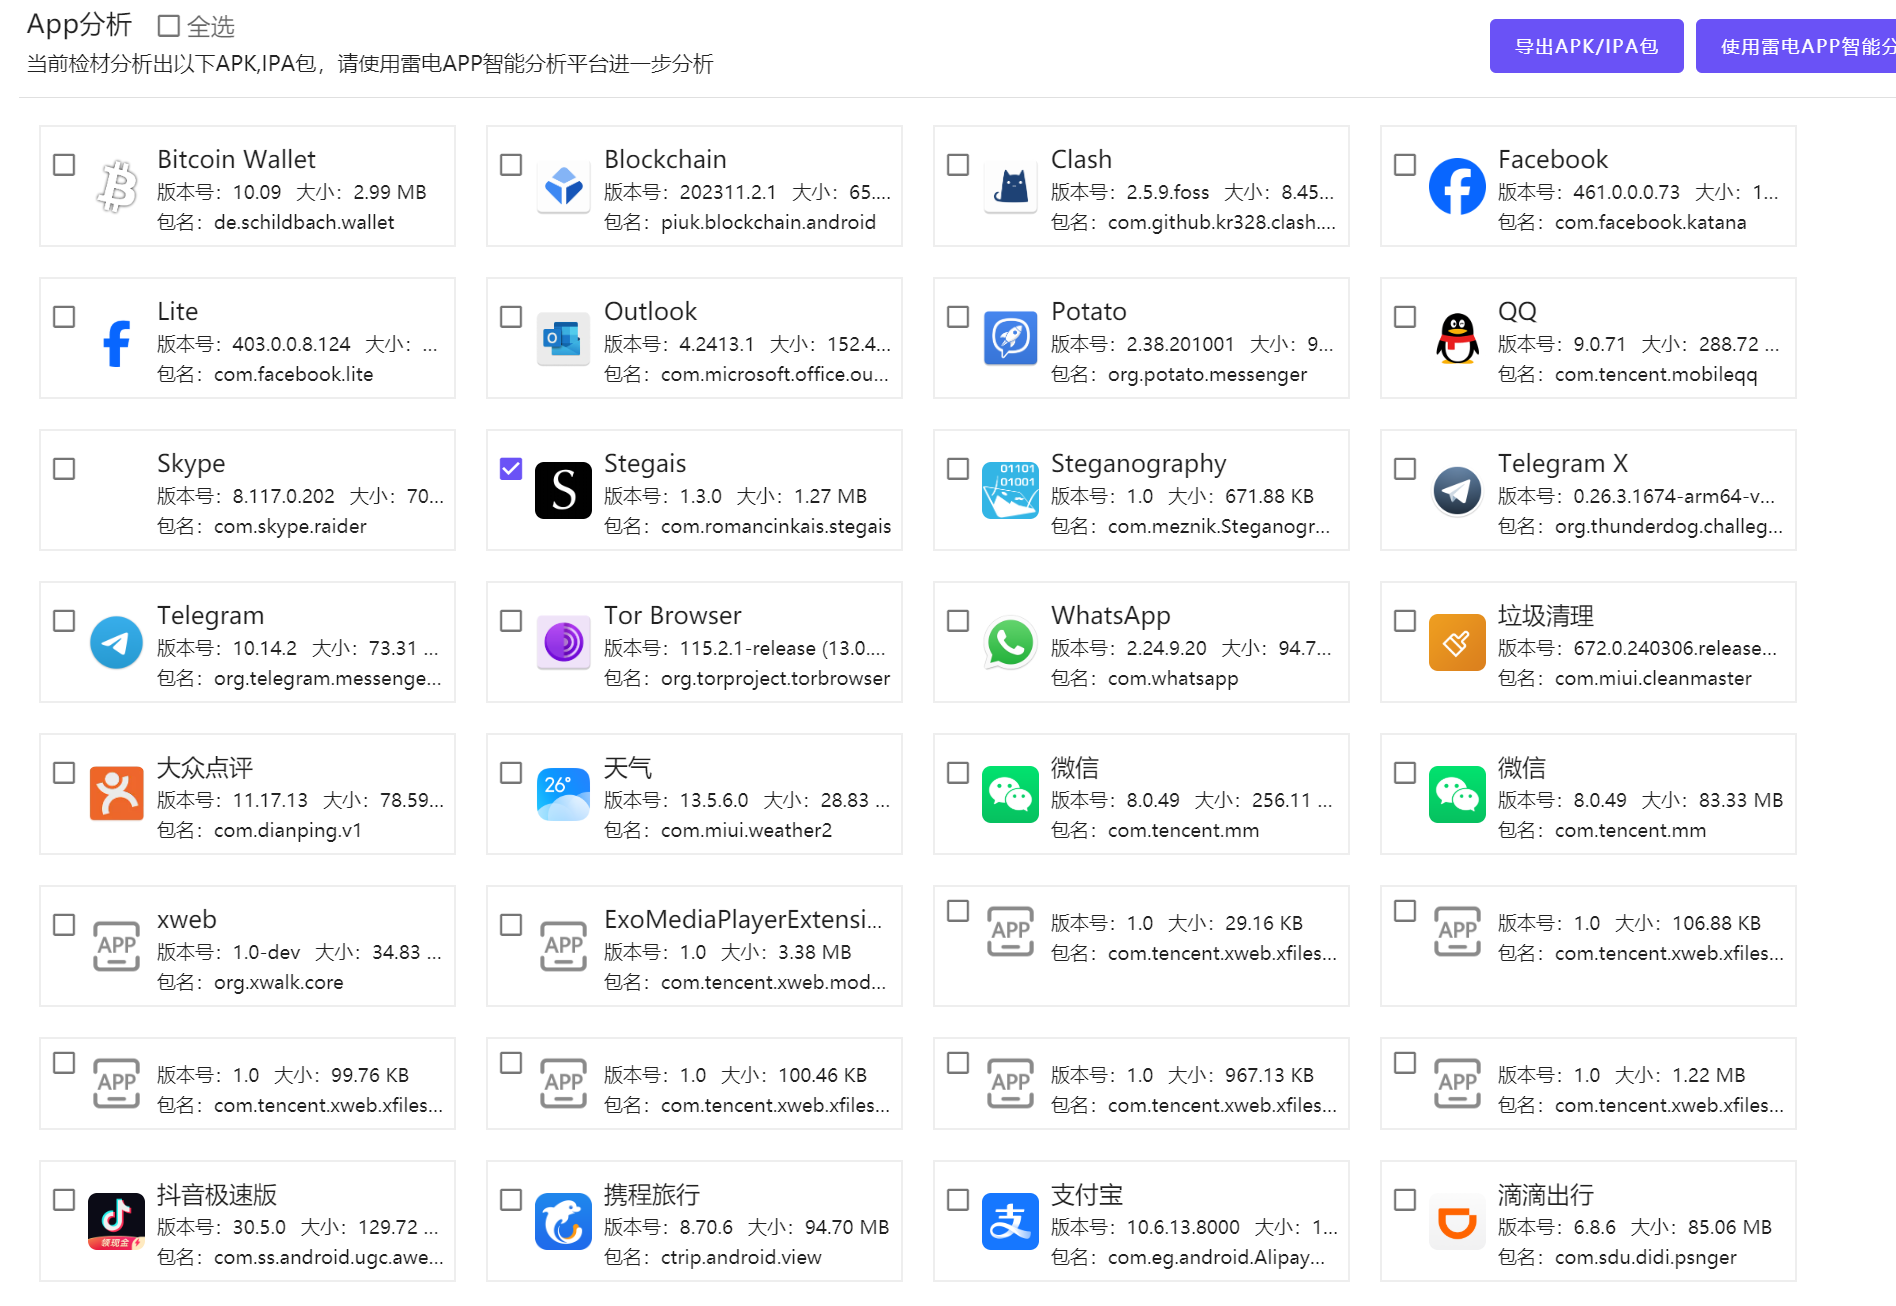Check the 967.13 KB xfiles checkbox
The image size is (1896, 1306).
958,1063
